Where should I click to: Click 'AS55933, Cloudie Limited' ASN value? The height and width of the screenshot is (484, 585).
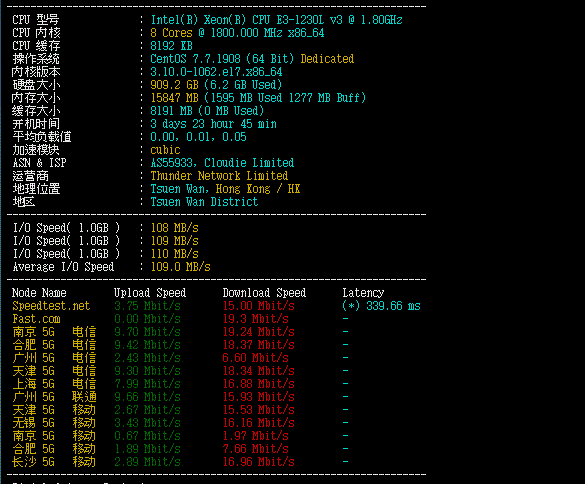222,163
